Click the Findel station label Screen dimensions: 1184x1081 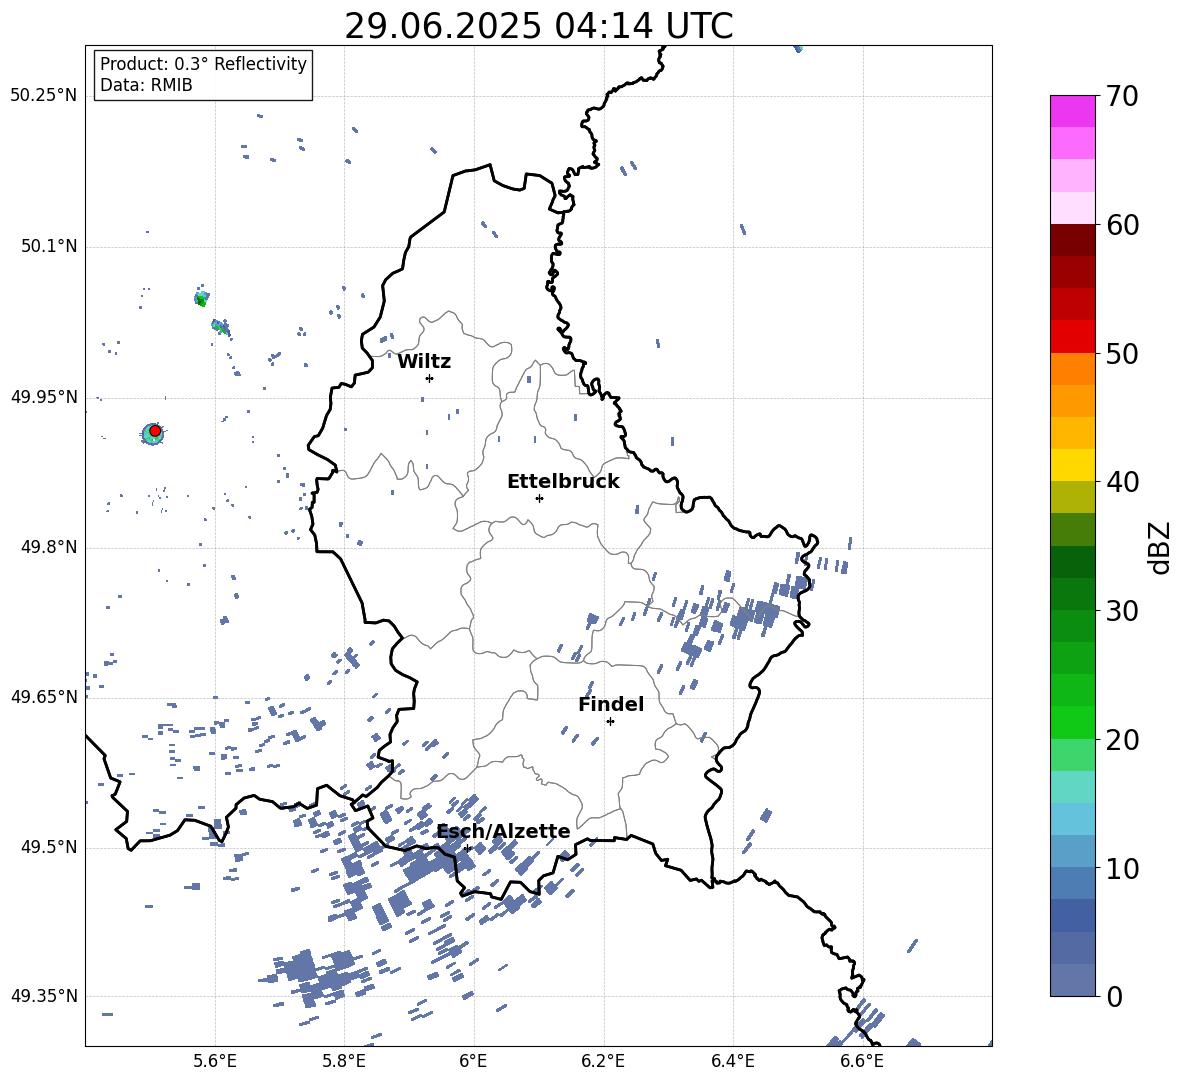click(611, 704)
